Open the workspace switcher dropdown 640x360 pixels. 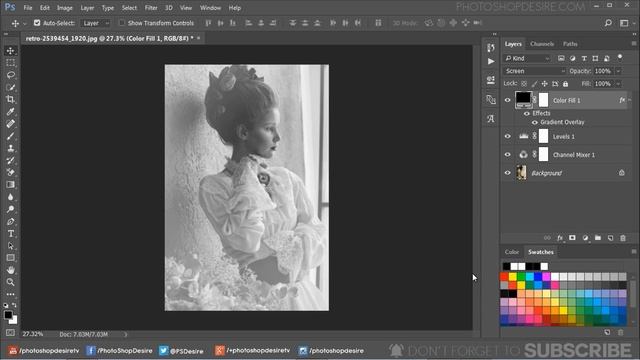tap(626, 23)
